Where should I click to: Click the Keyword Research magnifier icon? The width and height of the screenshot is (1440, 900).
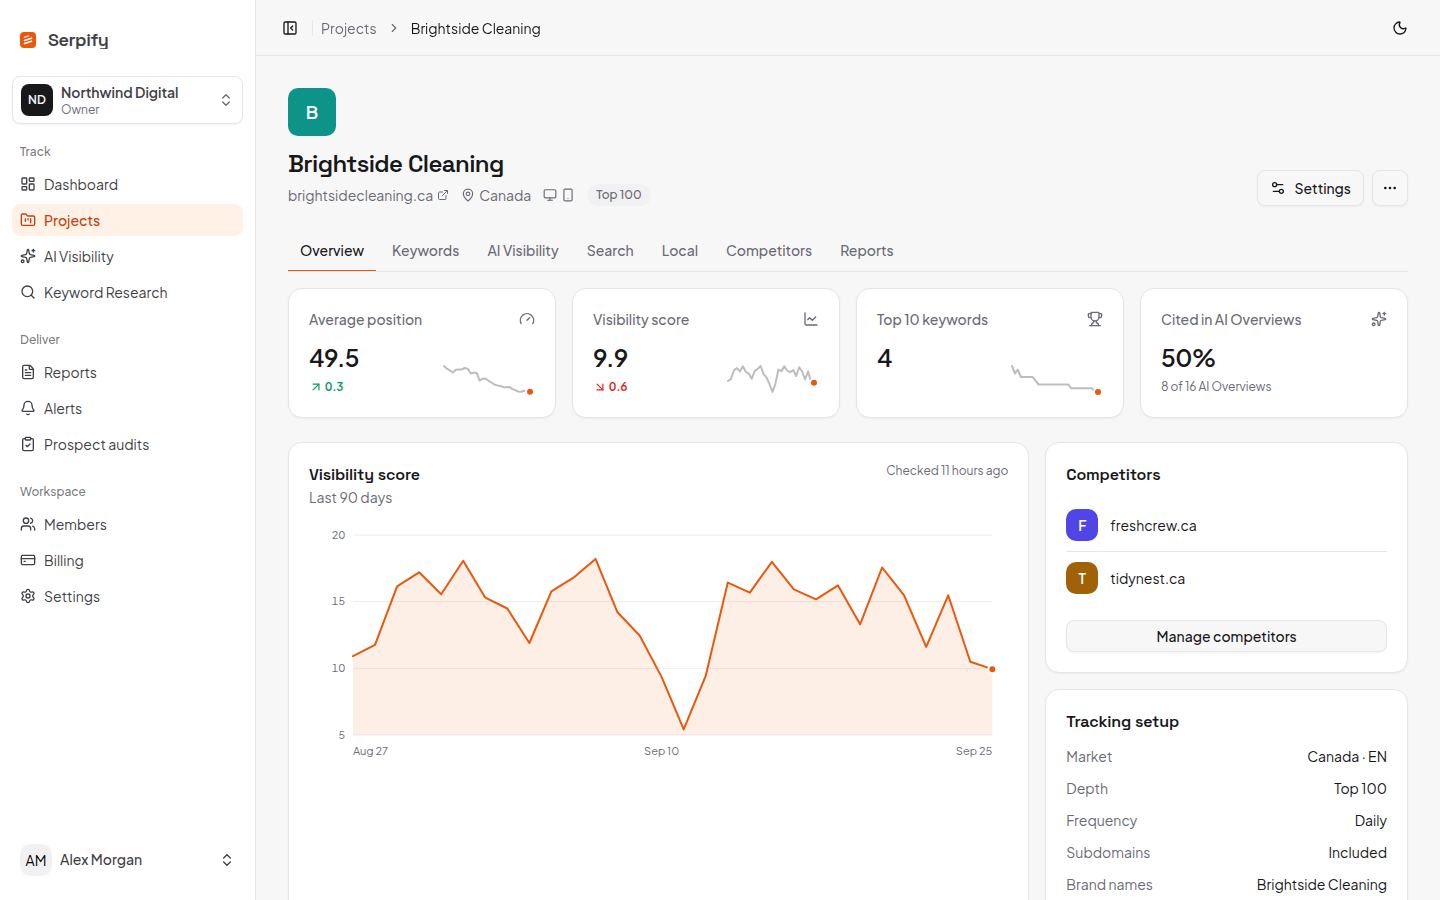pos(28,292)
